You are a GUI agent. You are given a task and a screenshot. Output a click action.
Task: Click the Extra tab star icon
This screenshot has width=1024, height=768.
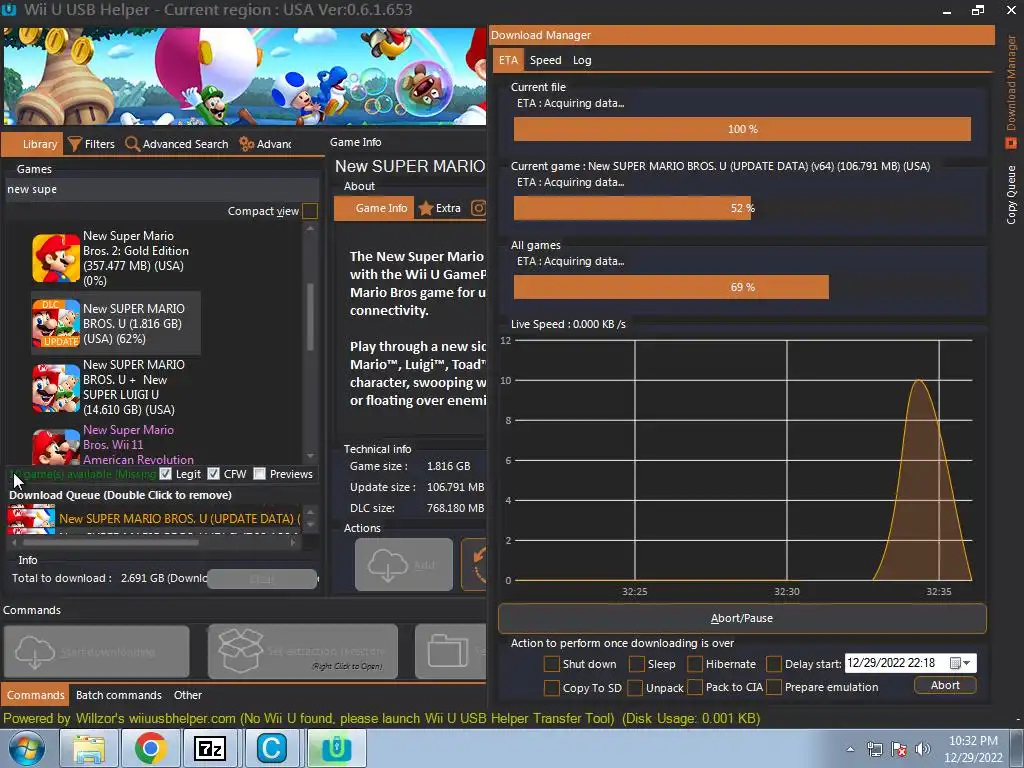tap(426, 208)
